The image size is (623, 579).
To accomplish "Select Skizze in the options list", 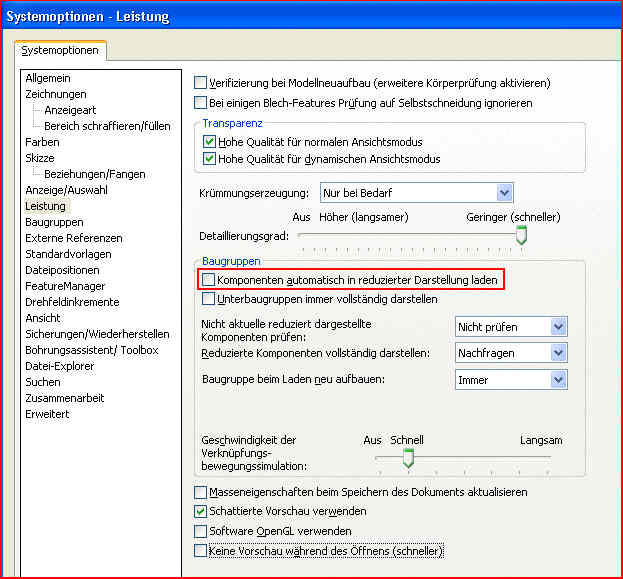I will tap(40, 158).
